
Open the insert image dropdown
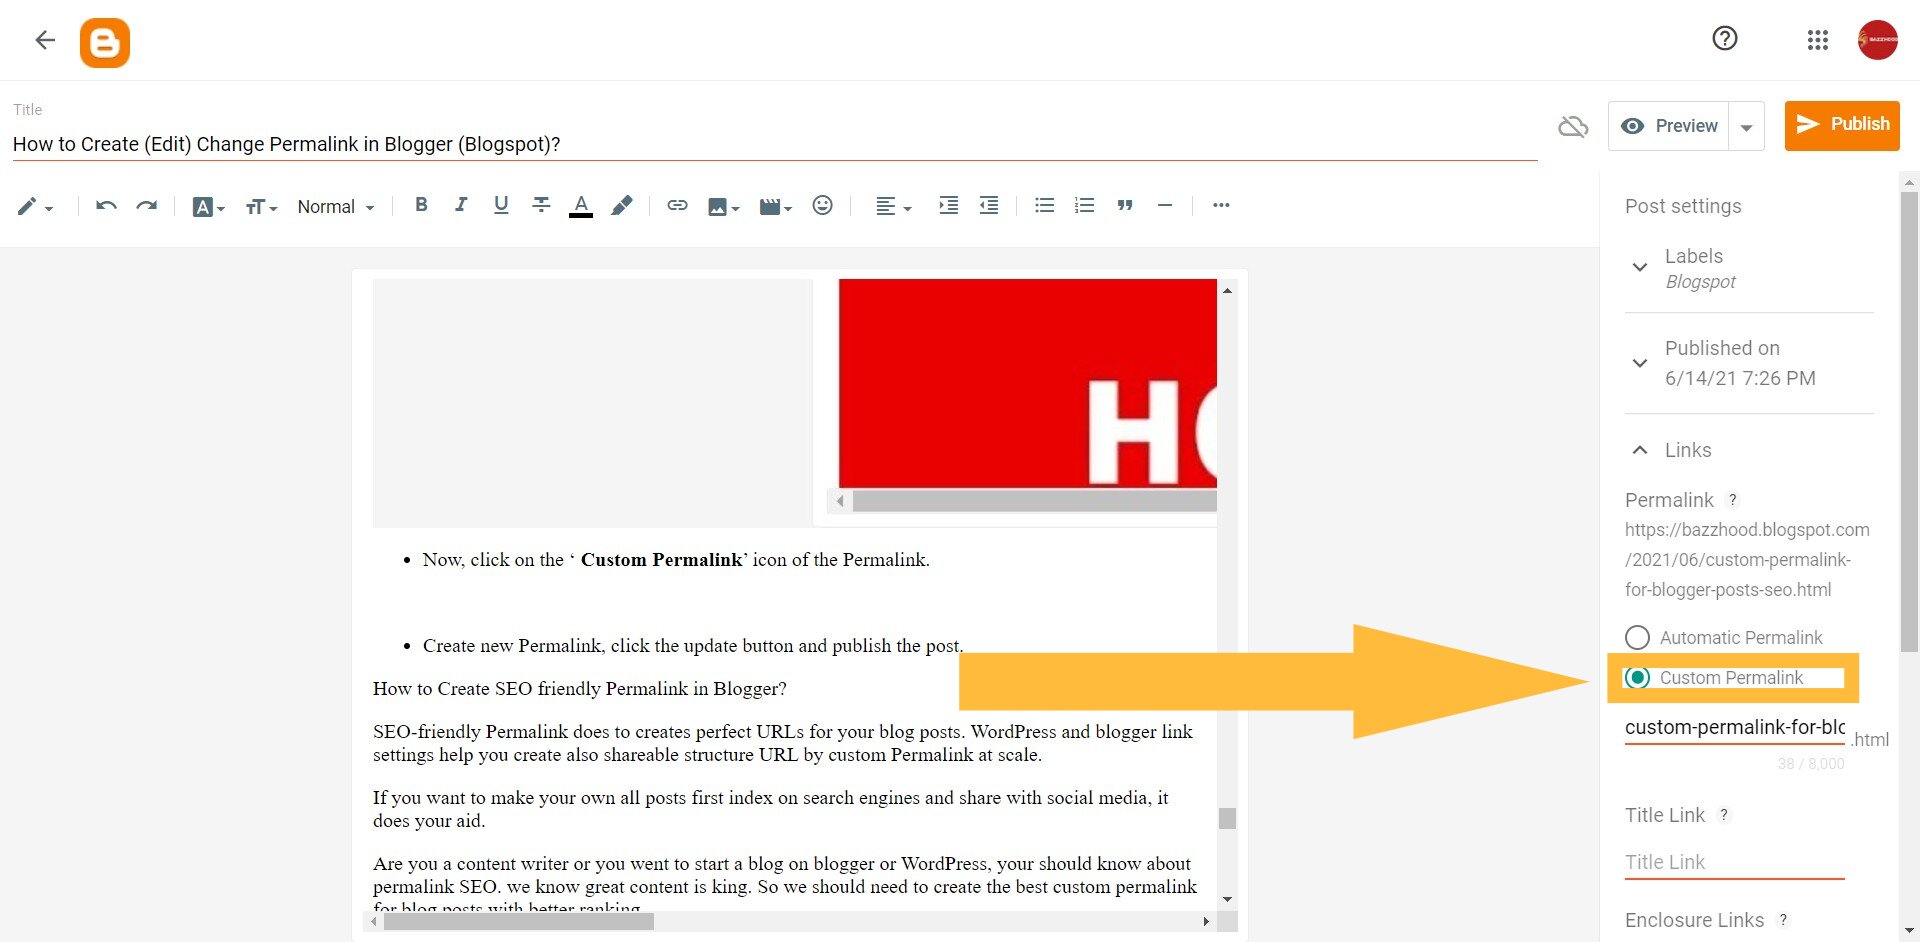click(x=723, y=207)
